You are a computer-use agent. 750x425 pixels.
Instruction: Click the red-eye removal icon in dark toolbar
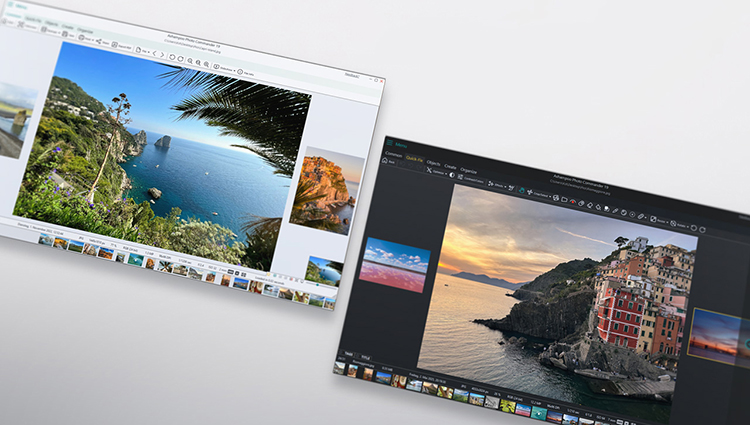click(573, 199)
